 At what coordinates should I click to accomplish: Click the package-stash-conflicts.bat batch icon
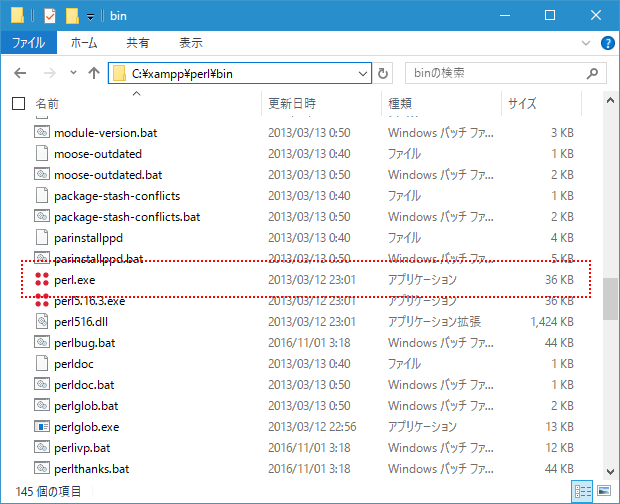pos(42,216)
